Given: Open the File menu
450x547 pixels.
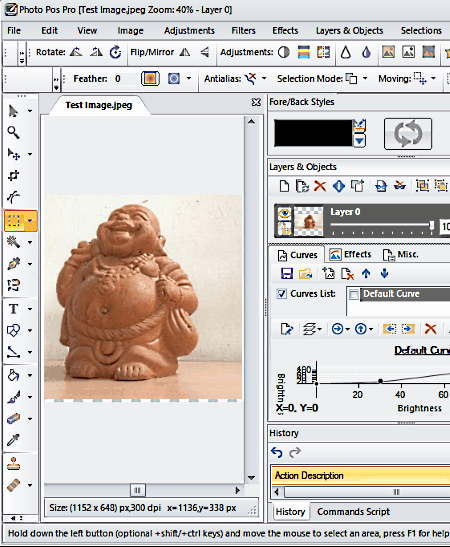Looking at the screenshot, I should pos(14,31).
